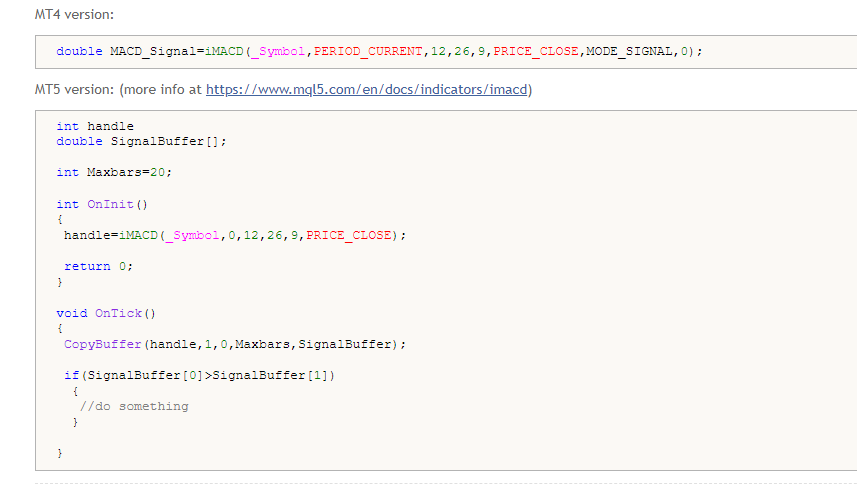Click the 'double MACD_Signal=iMACD' code line

pyautogui.click(x=379, y=51)
